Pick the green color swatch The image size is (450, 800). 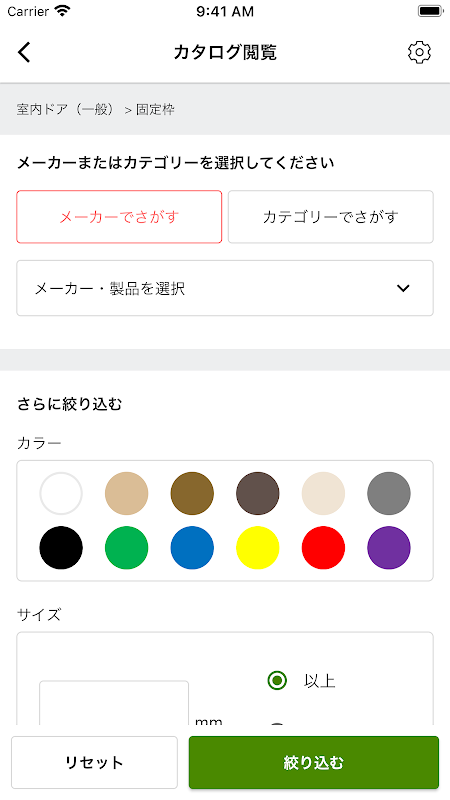[x=127, y=547]
